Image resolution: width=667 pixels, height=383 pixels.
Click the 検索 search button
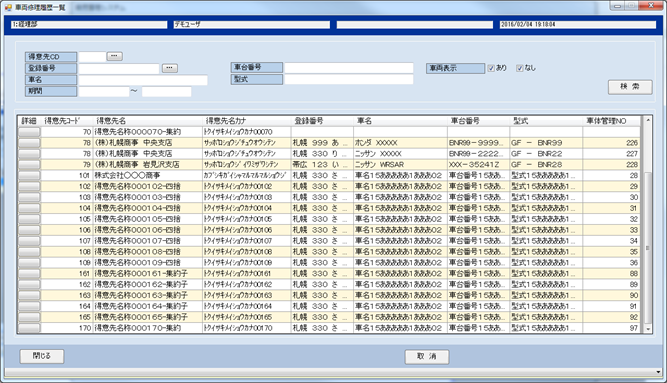pyautogui.click(x=630, y=87)
